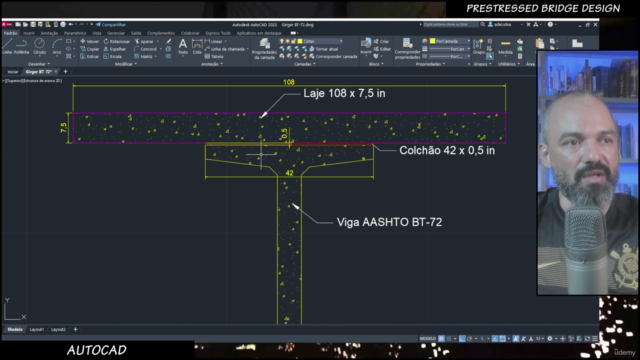Click the yellow Cotas layer color swatch
Viewport: 640px width, 360px height.
point(300,41)
